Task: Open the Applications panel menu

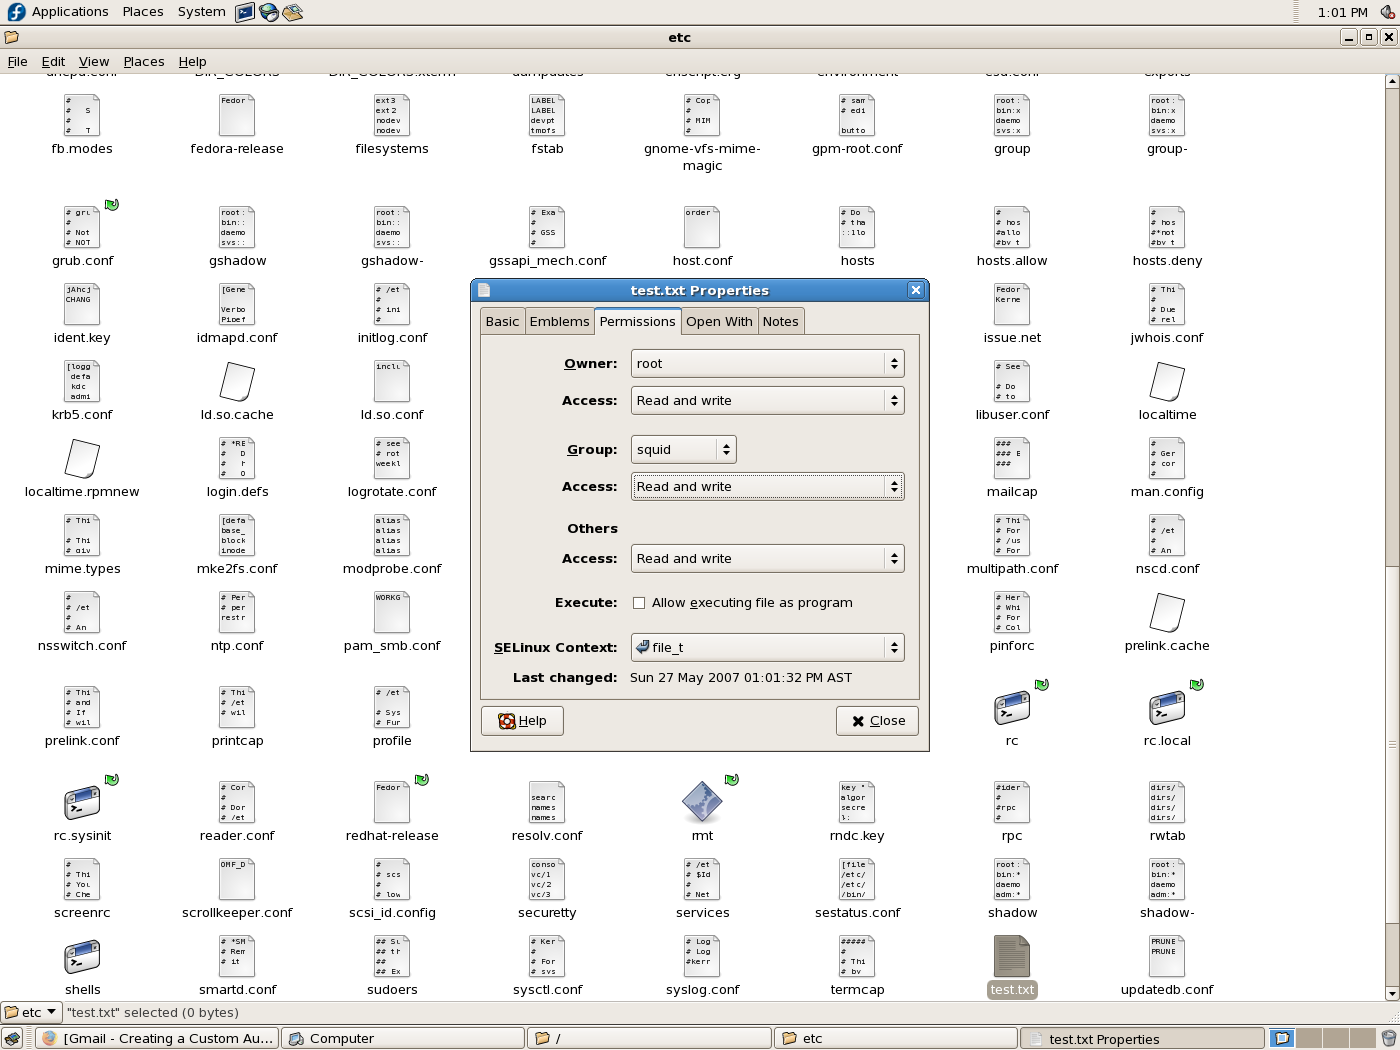Action: [70, 12]
